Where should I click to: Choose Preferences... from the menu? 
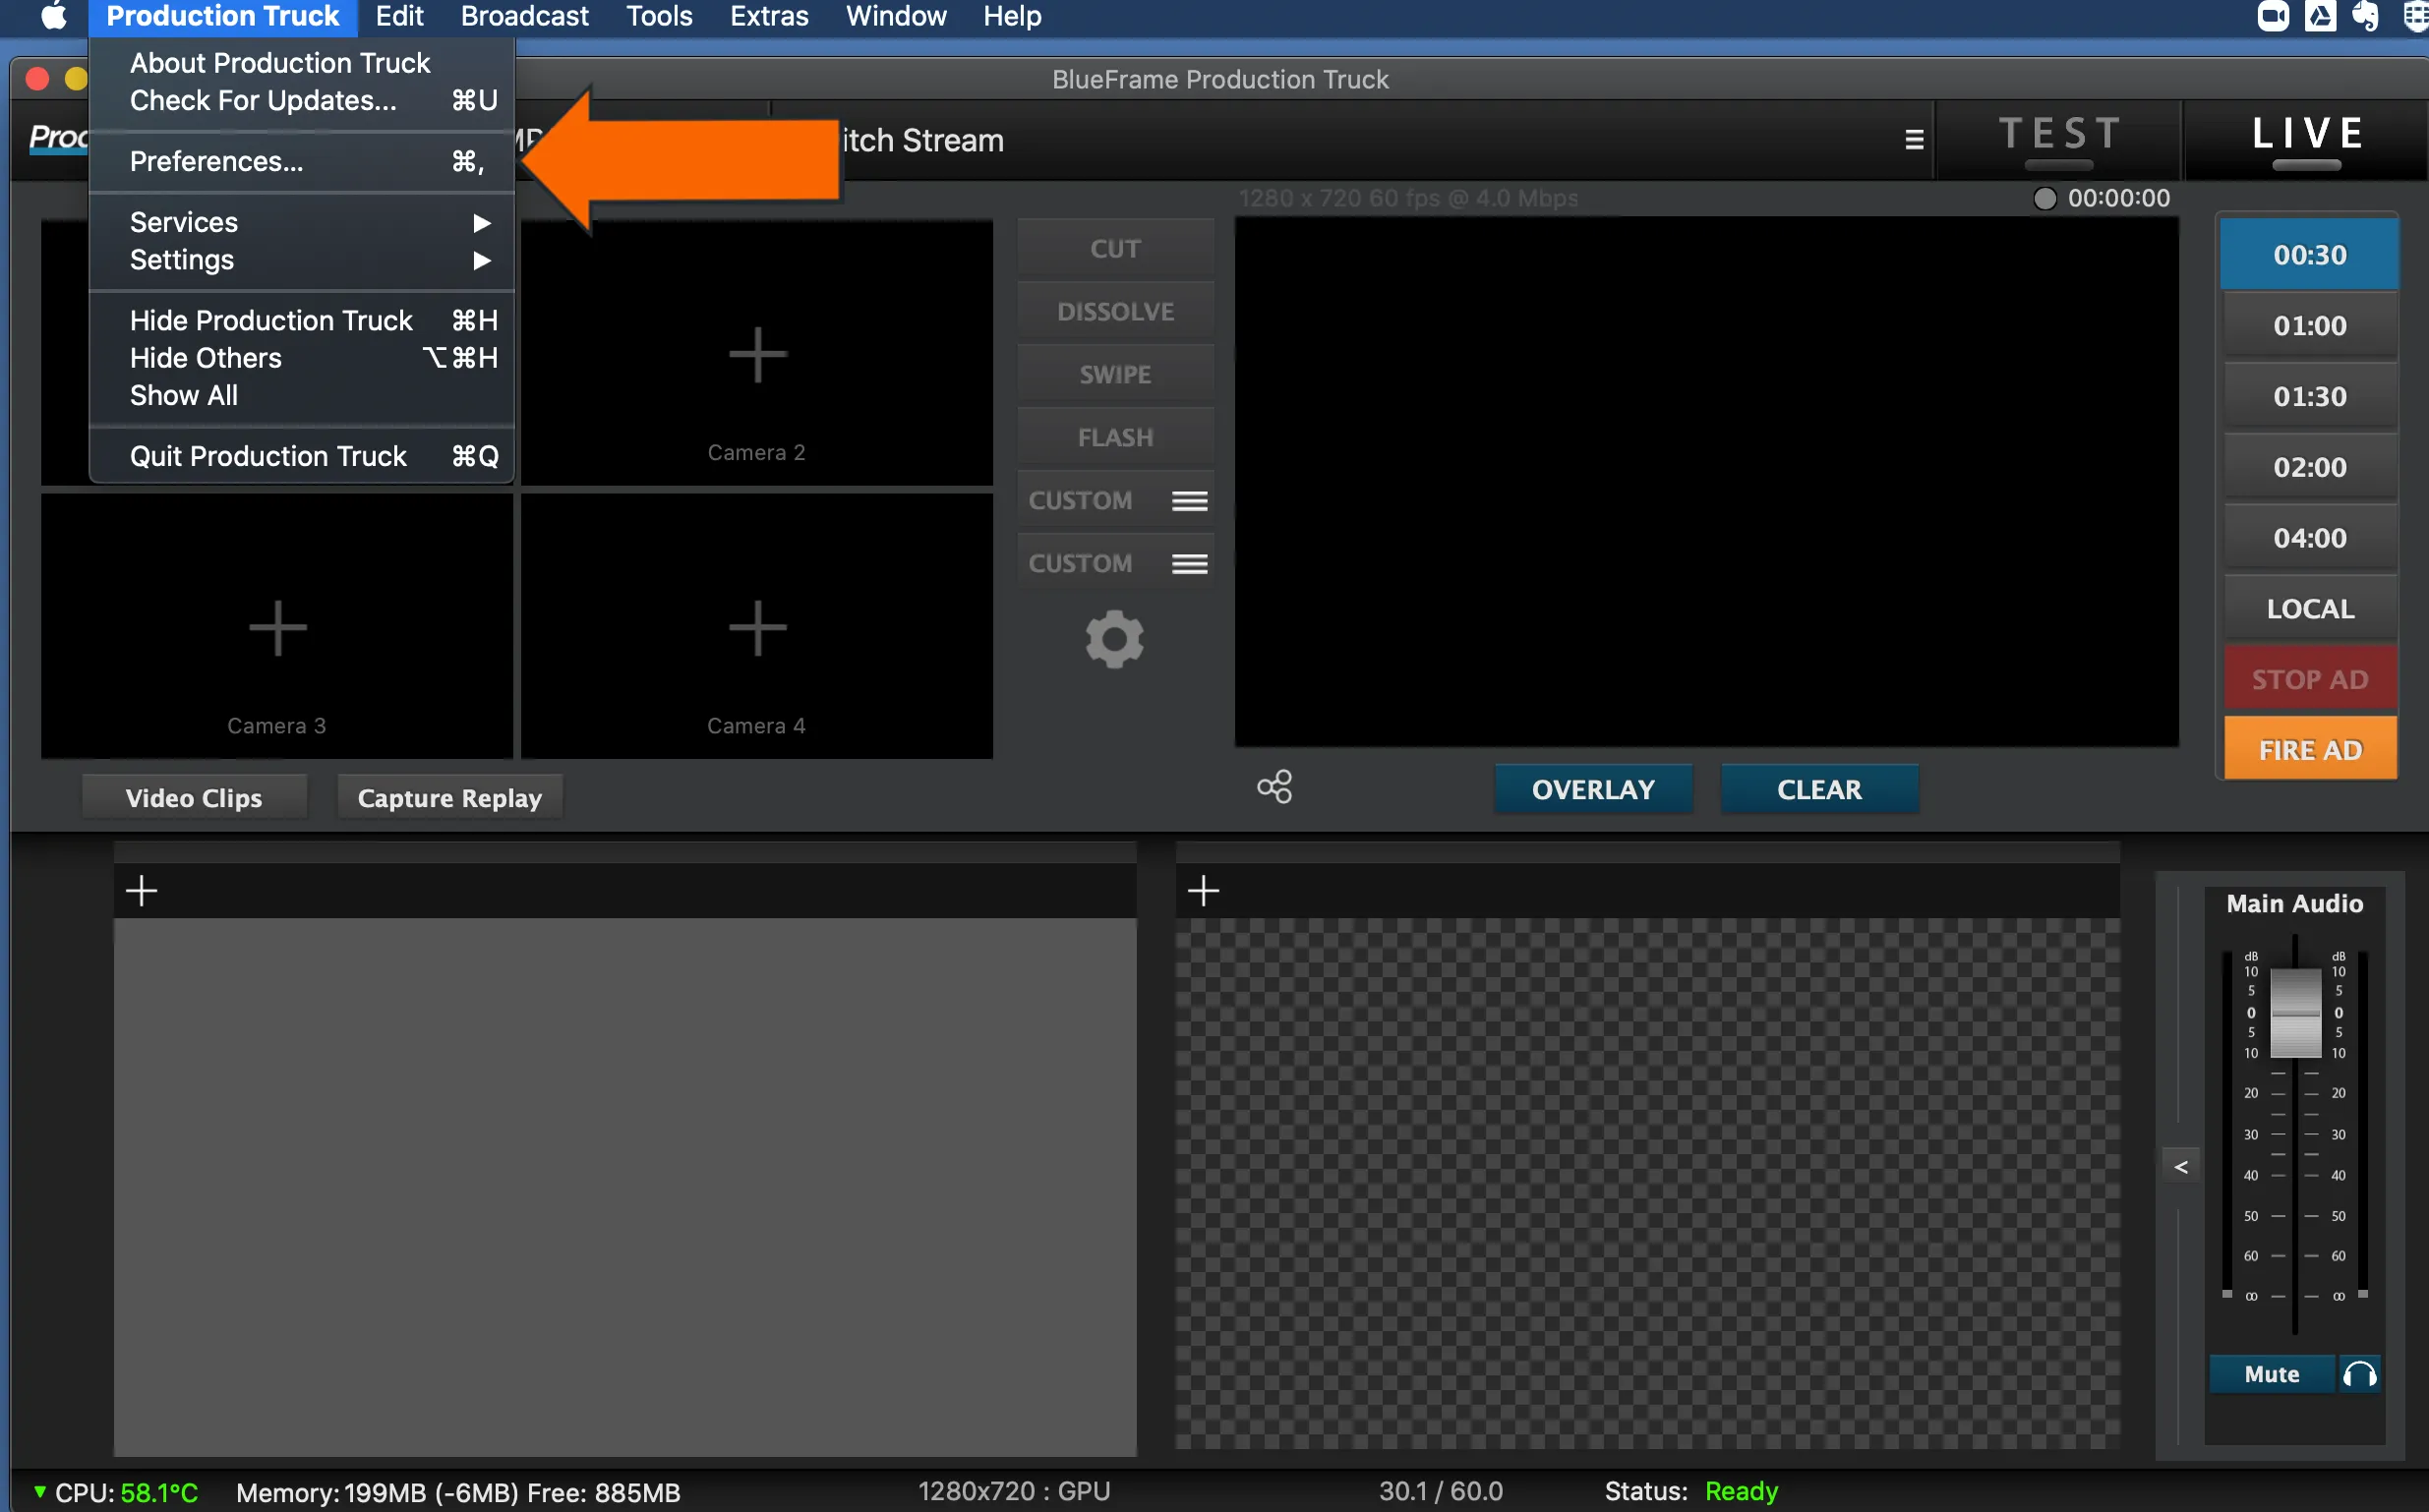point(302,161)
